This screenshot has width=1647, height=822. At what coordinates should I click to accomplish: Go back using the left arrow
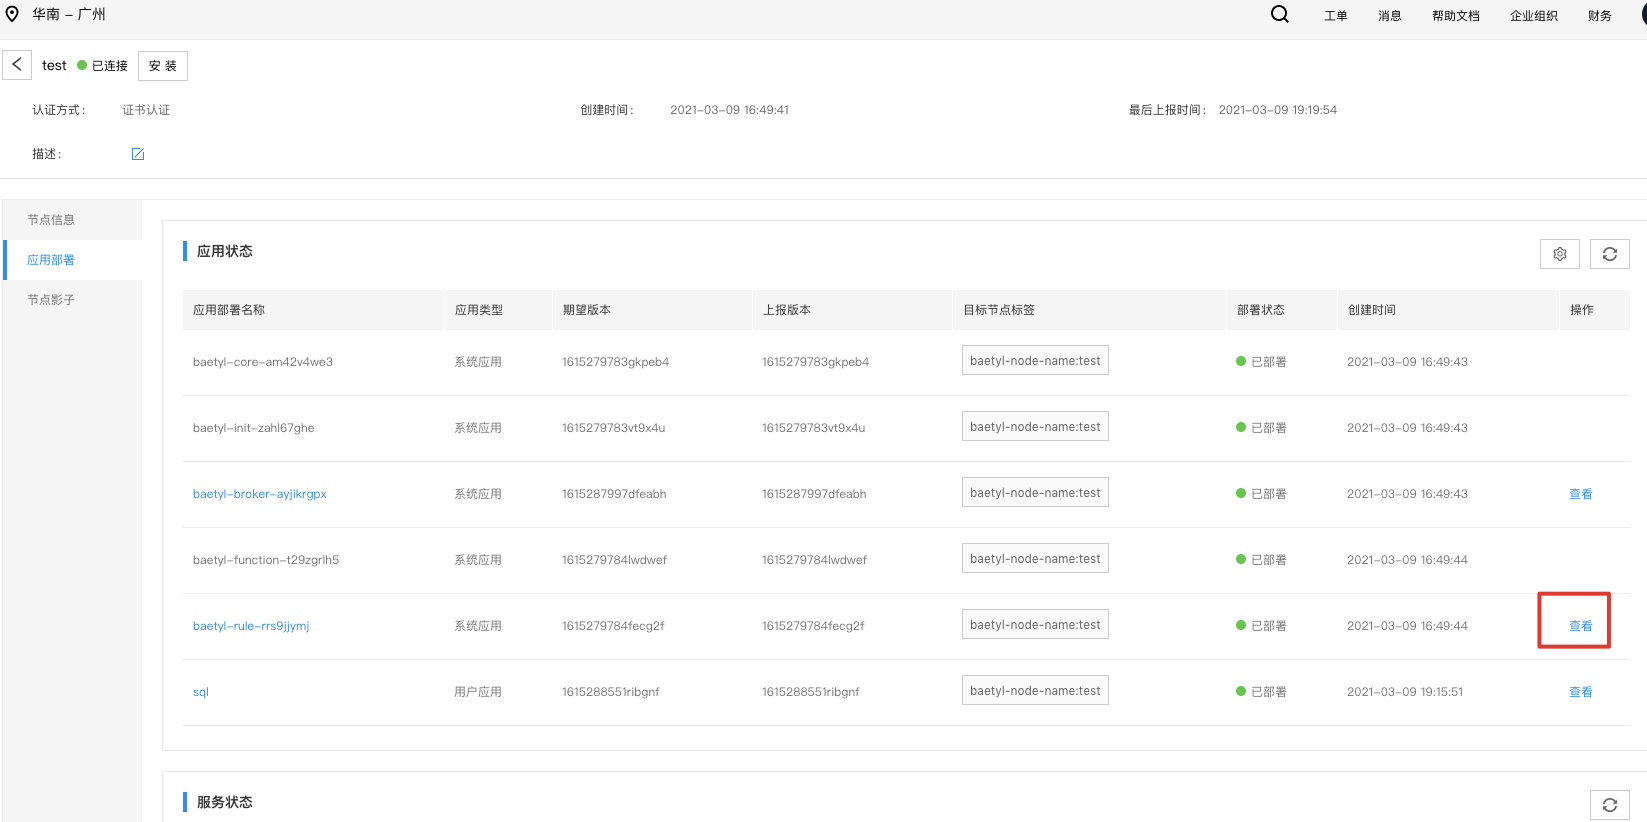[17, 65]
